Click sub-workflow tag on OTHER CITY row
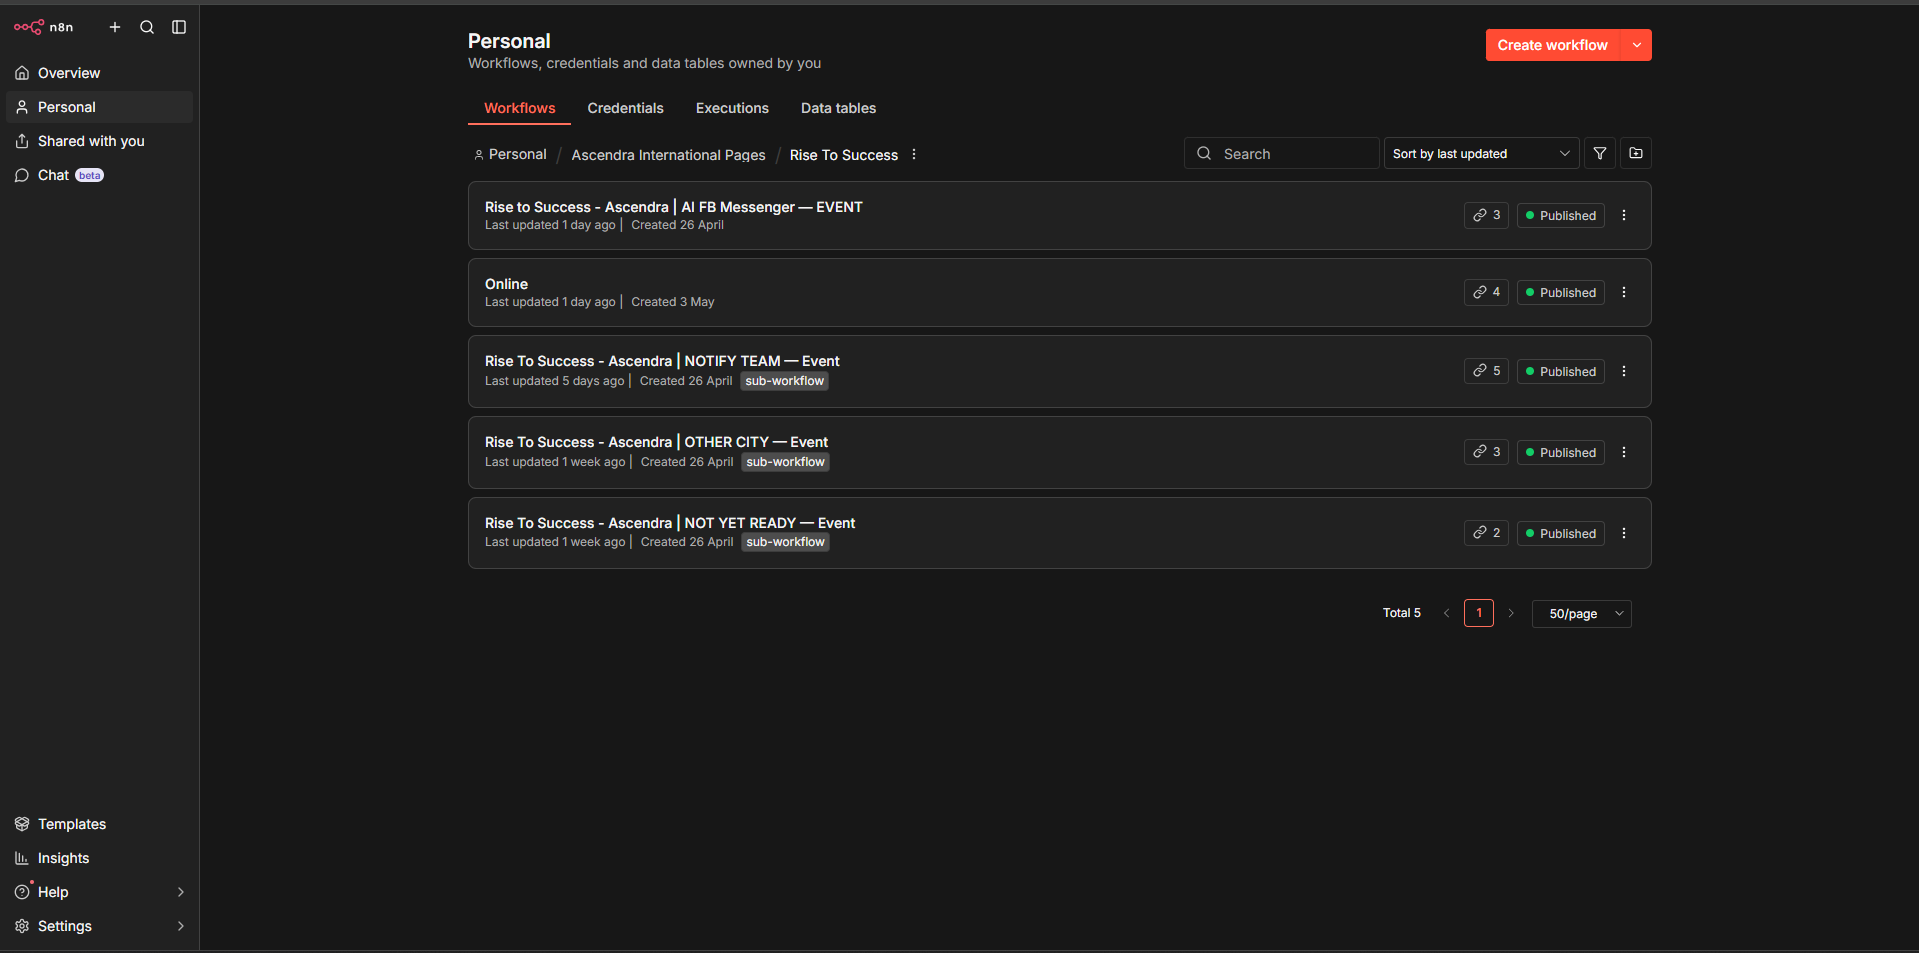Screen dimensions: 1919x953 [x=786, y=462]
